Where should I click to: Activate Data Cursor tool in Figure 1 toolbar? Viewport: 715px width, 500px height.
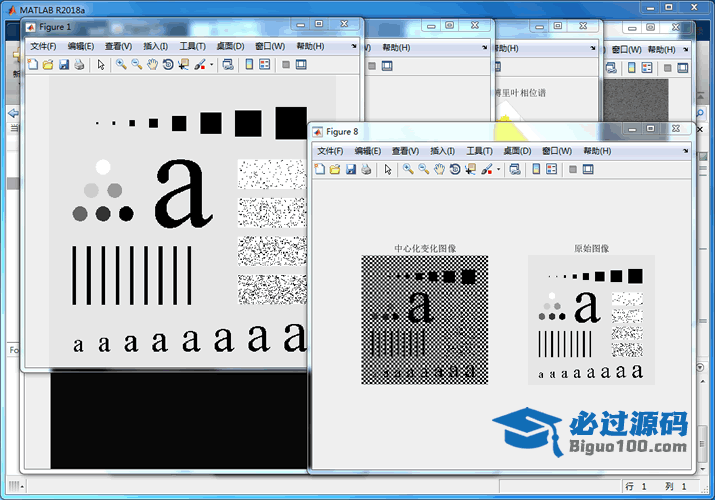pos(184,65)
